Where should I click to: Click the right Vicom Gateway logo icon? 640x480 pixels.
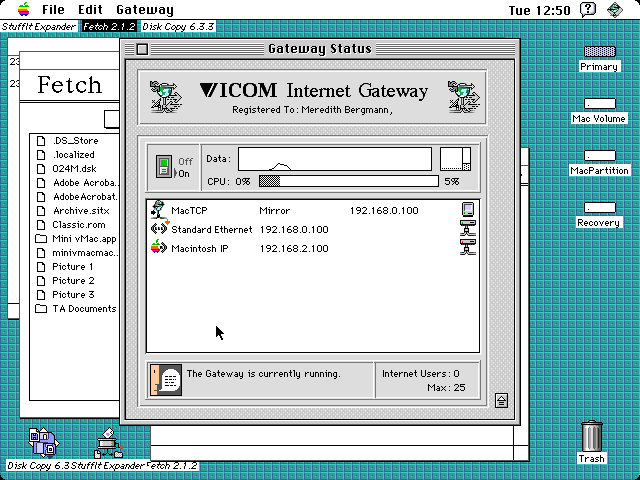point(464,97)
